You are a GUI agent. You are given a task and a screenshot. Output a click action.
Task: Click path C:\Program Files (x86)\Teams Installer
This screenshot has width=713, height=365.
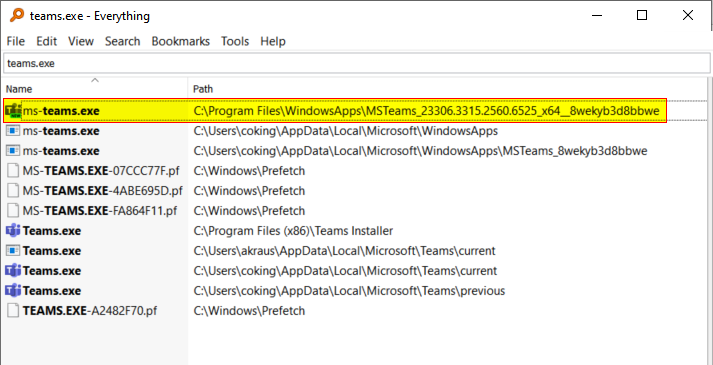tap(293, 230)
